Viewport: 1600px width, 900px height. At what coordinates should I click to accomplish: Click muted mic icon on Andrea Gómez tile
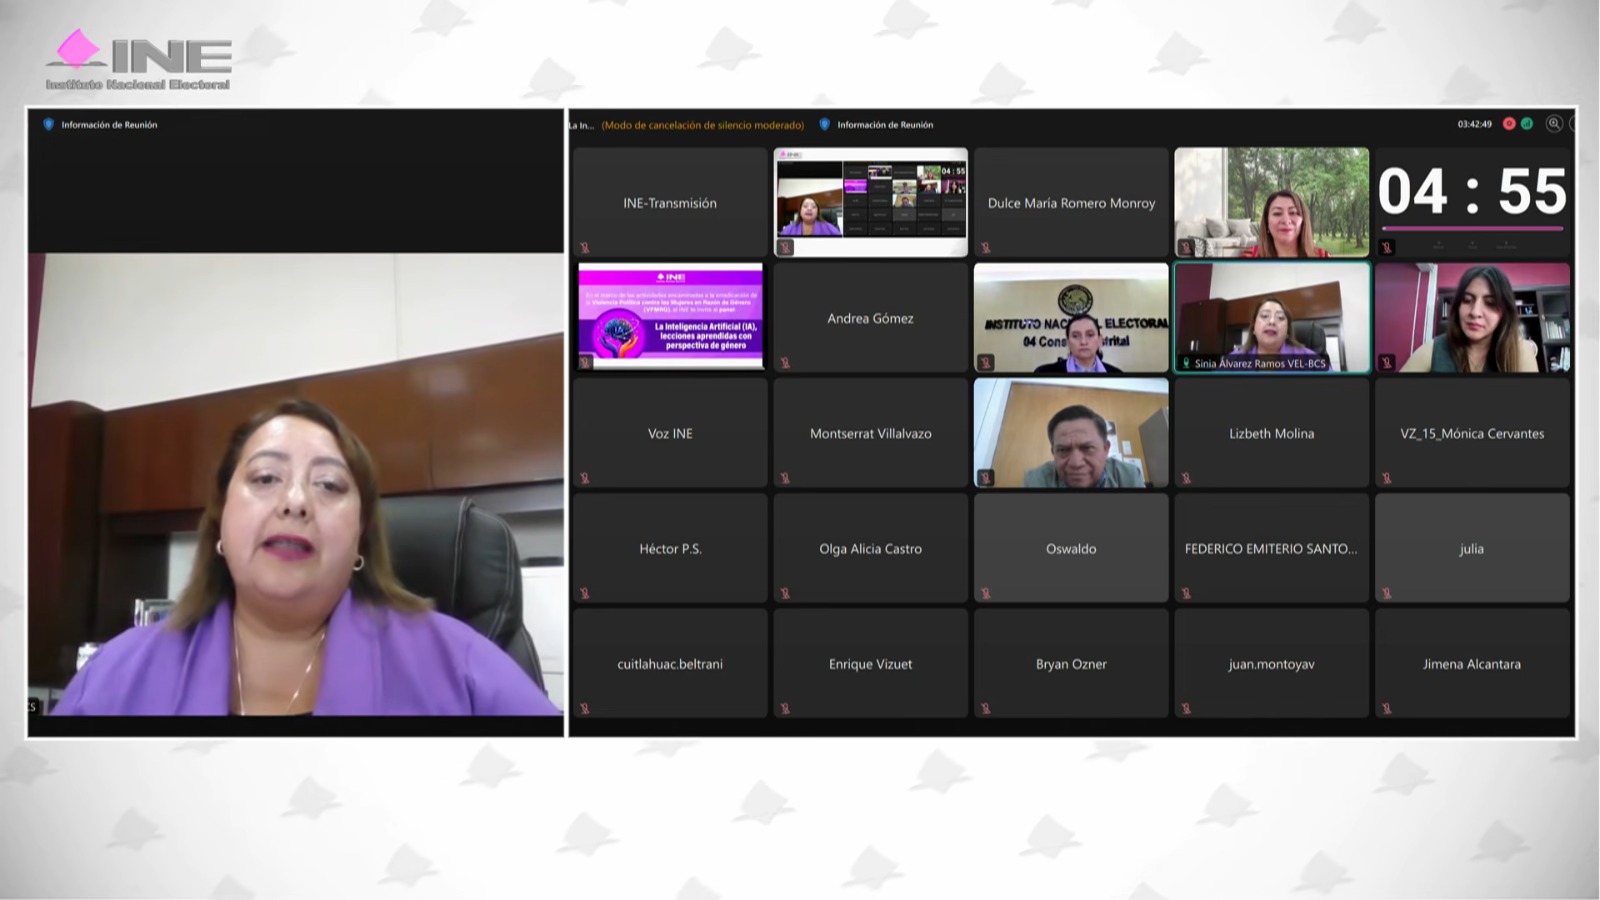pos(785,363)
